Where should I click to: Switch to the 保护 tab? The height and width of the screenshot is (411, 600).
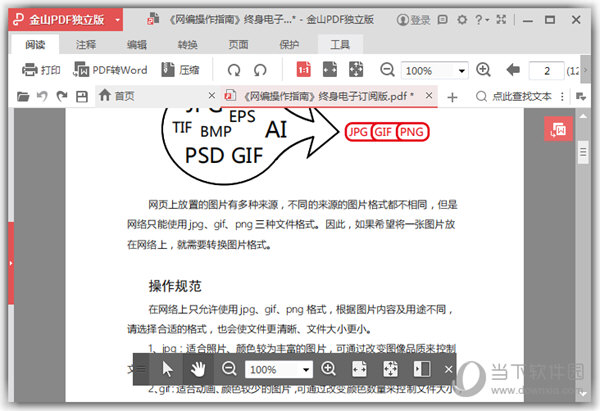click(289, 45)
